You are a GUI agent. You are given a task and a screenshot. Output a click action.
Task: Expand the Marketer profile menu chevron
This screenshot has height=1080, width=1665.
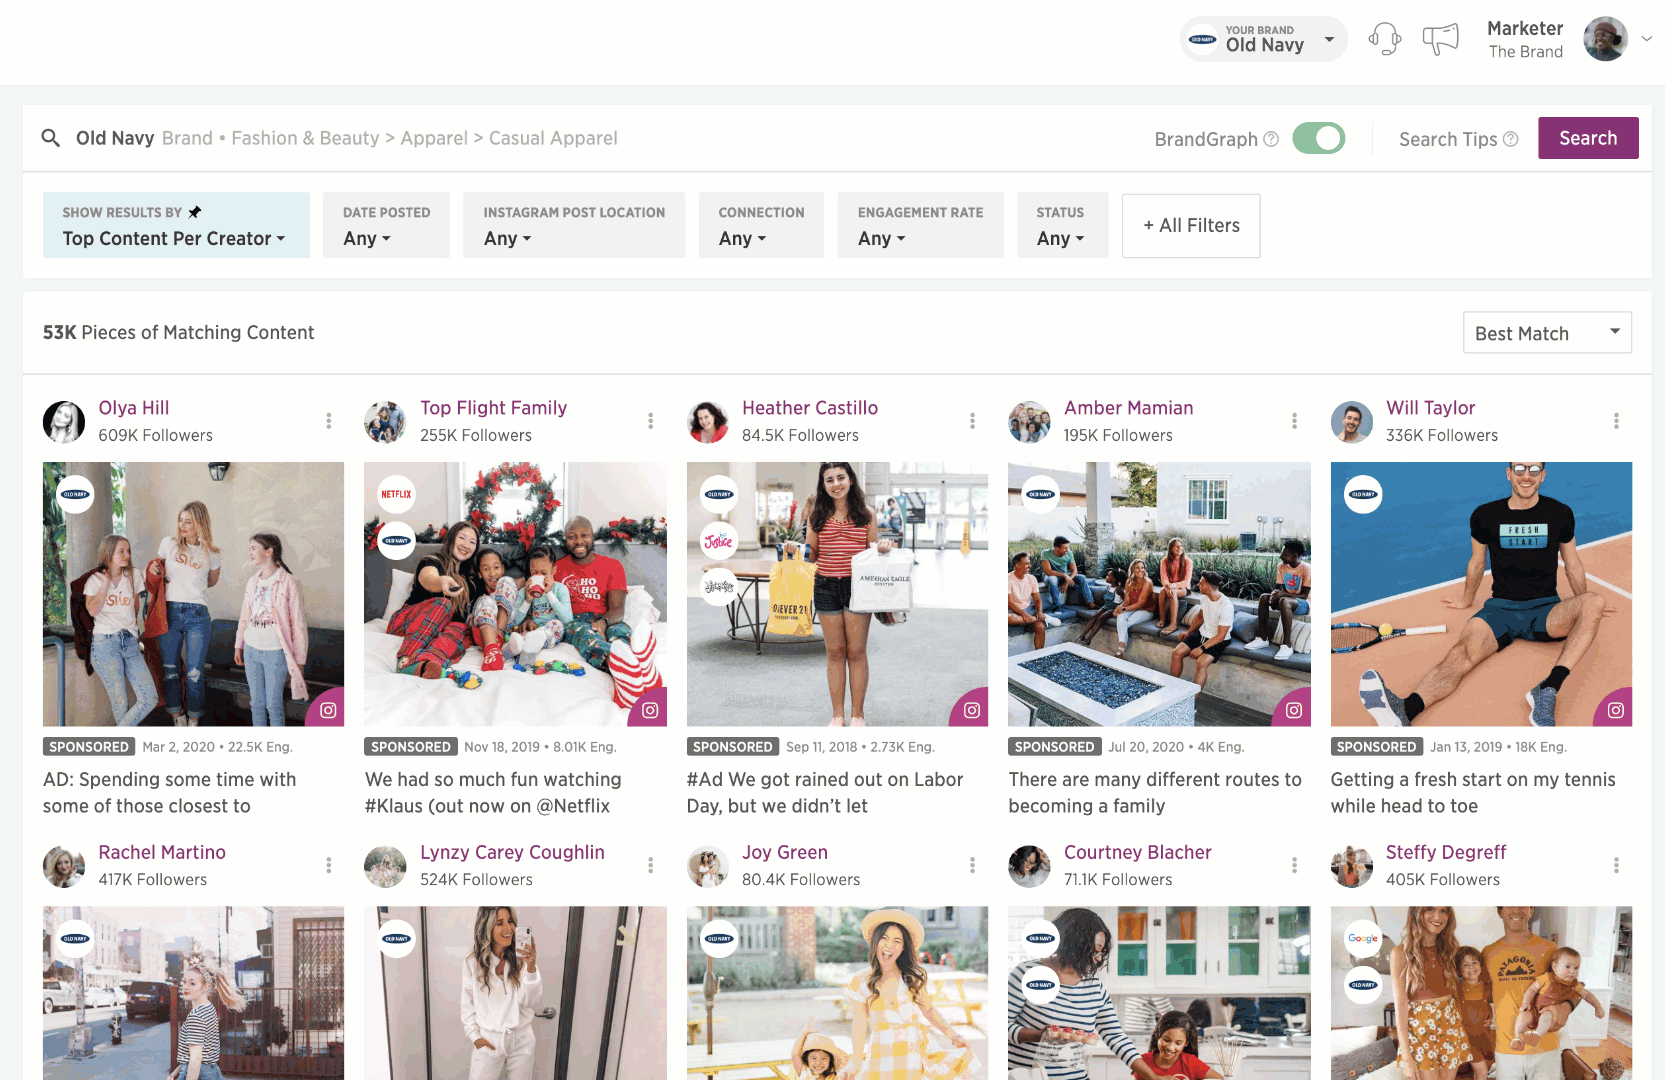point(1646,39)
